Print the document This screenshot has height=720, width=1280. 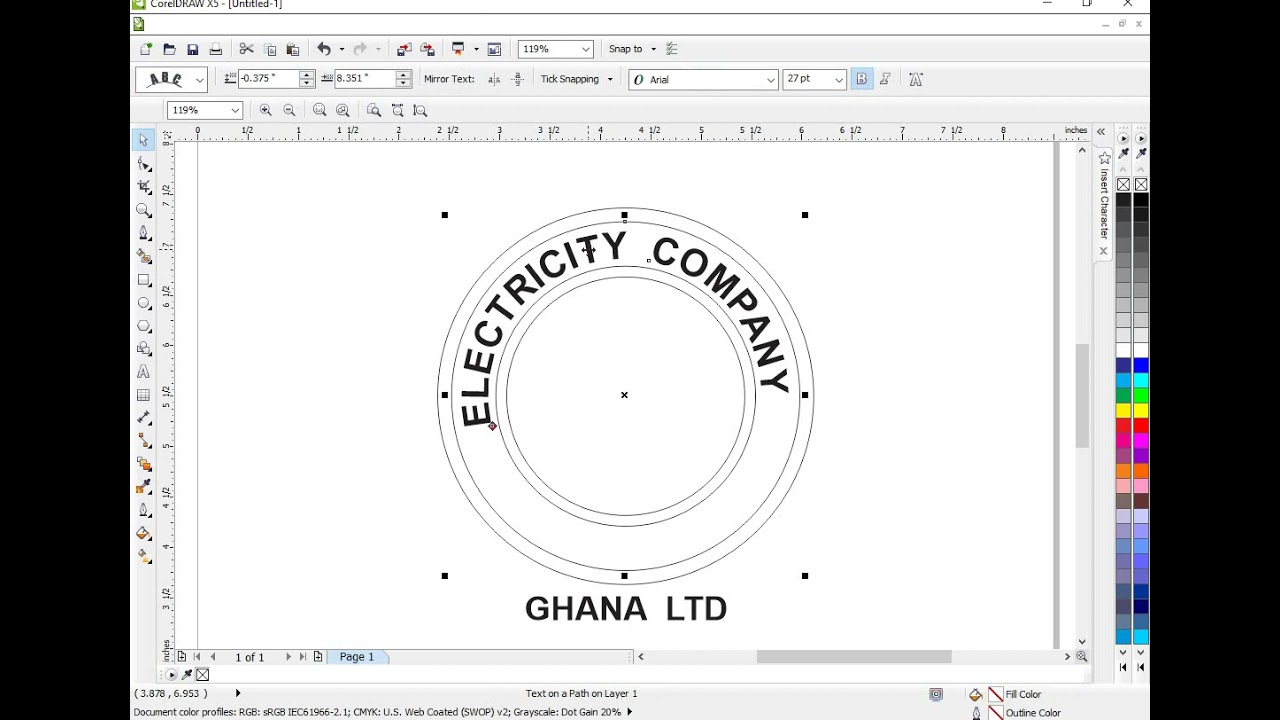pyautogui.click(x=215, y=49)
